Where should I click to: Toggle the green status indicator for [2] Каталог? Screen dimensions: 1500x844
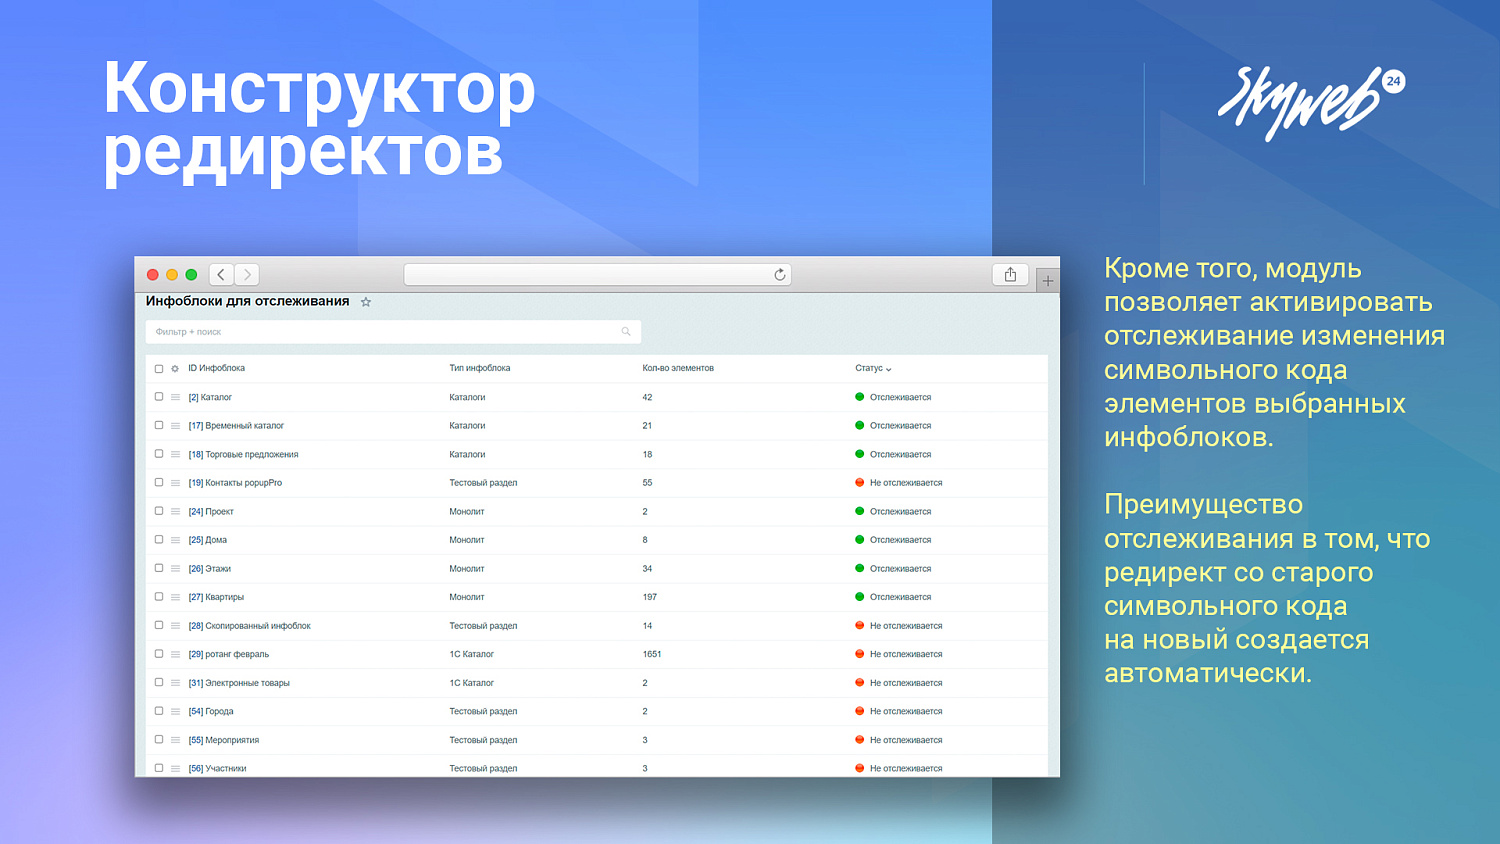click(x=858, y=397)
